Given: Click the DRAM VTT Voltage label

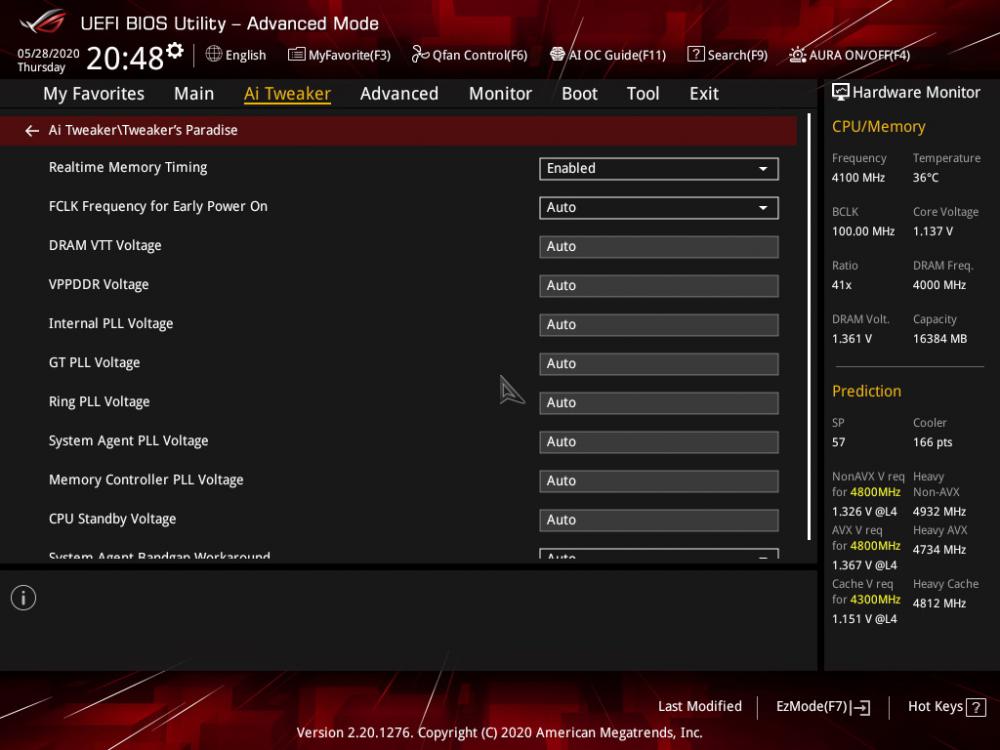Looking at the screenshot, I should point(105,246).
